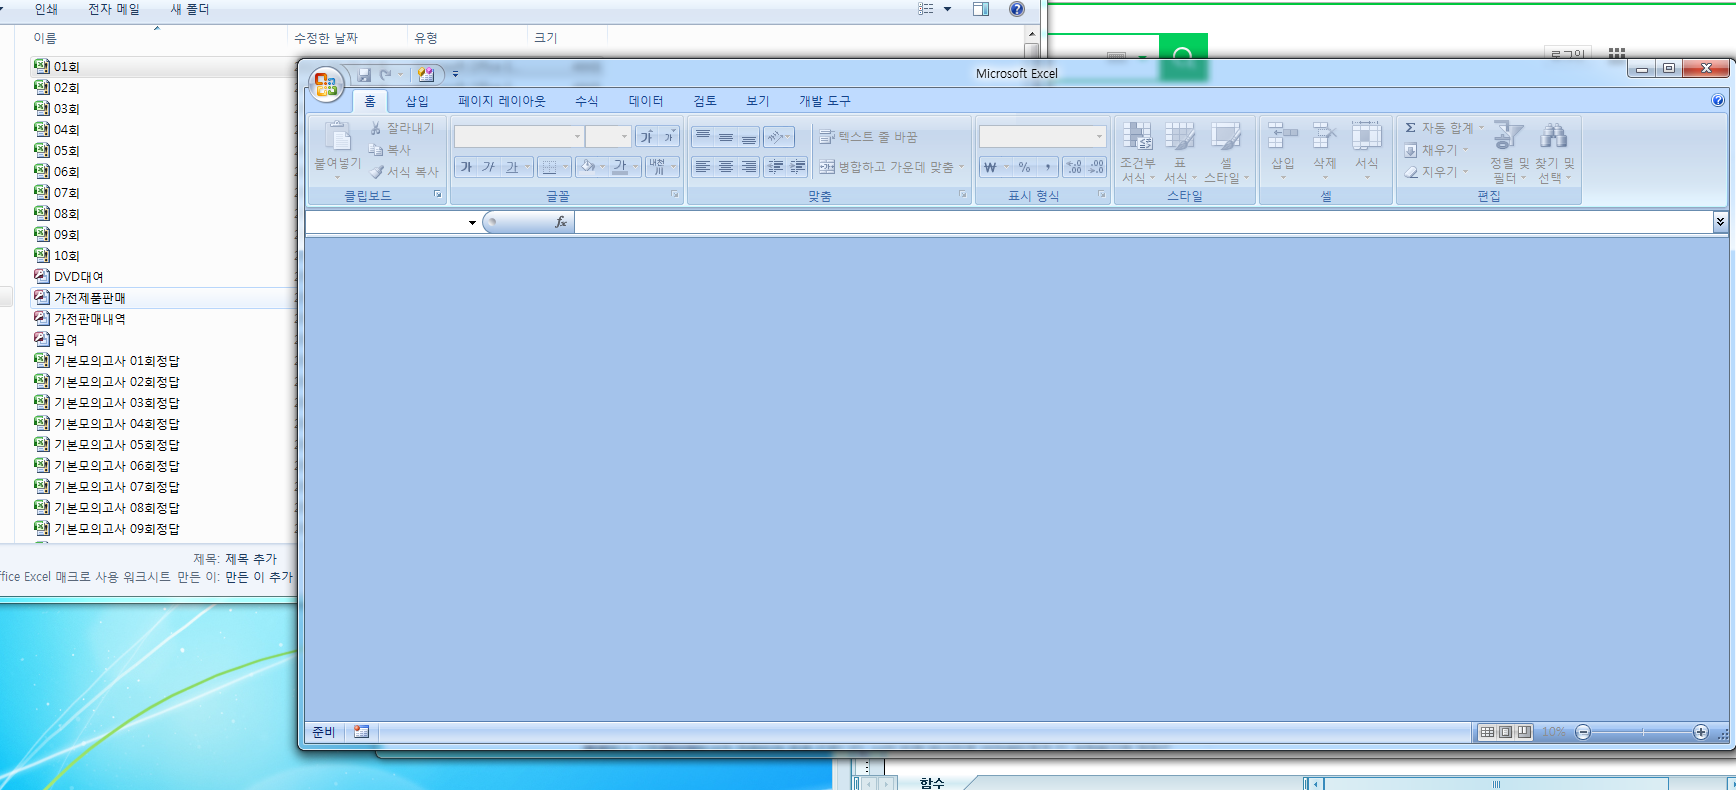
Task: Open the 삽입 ribbon tab
Action: [416, 101]
